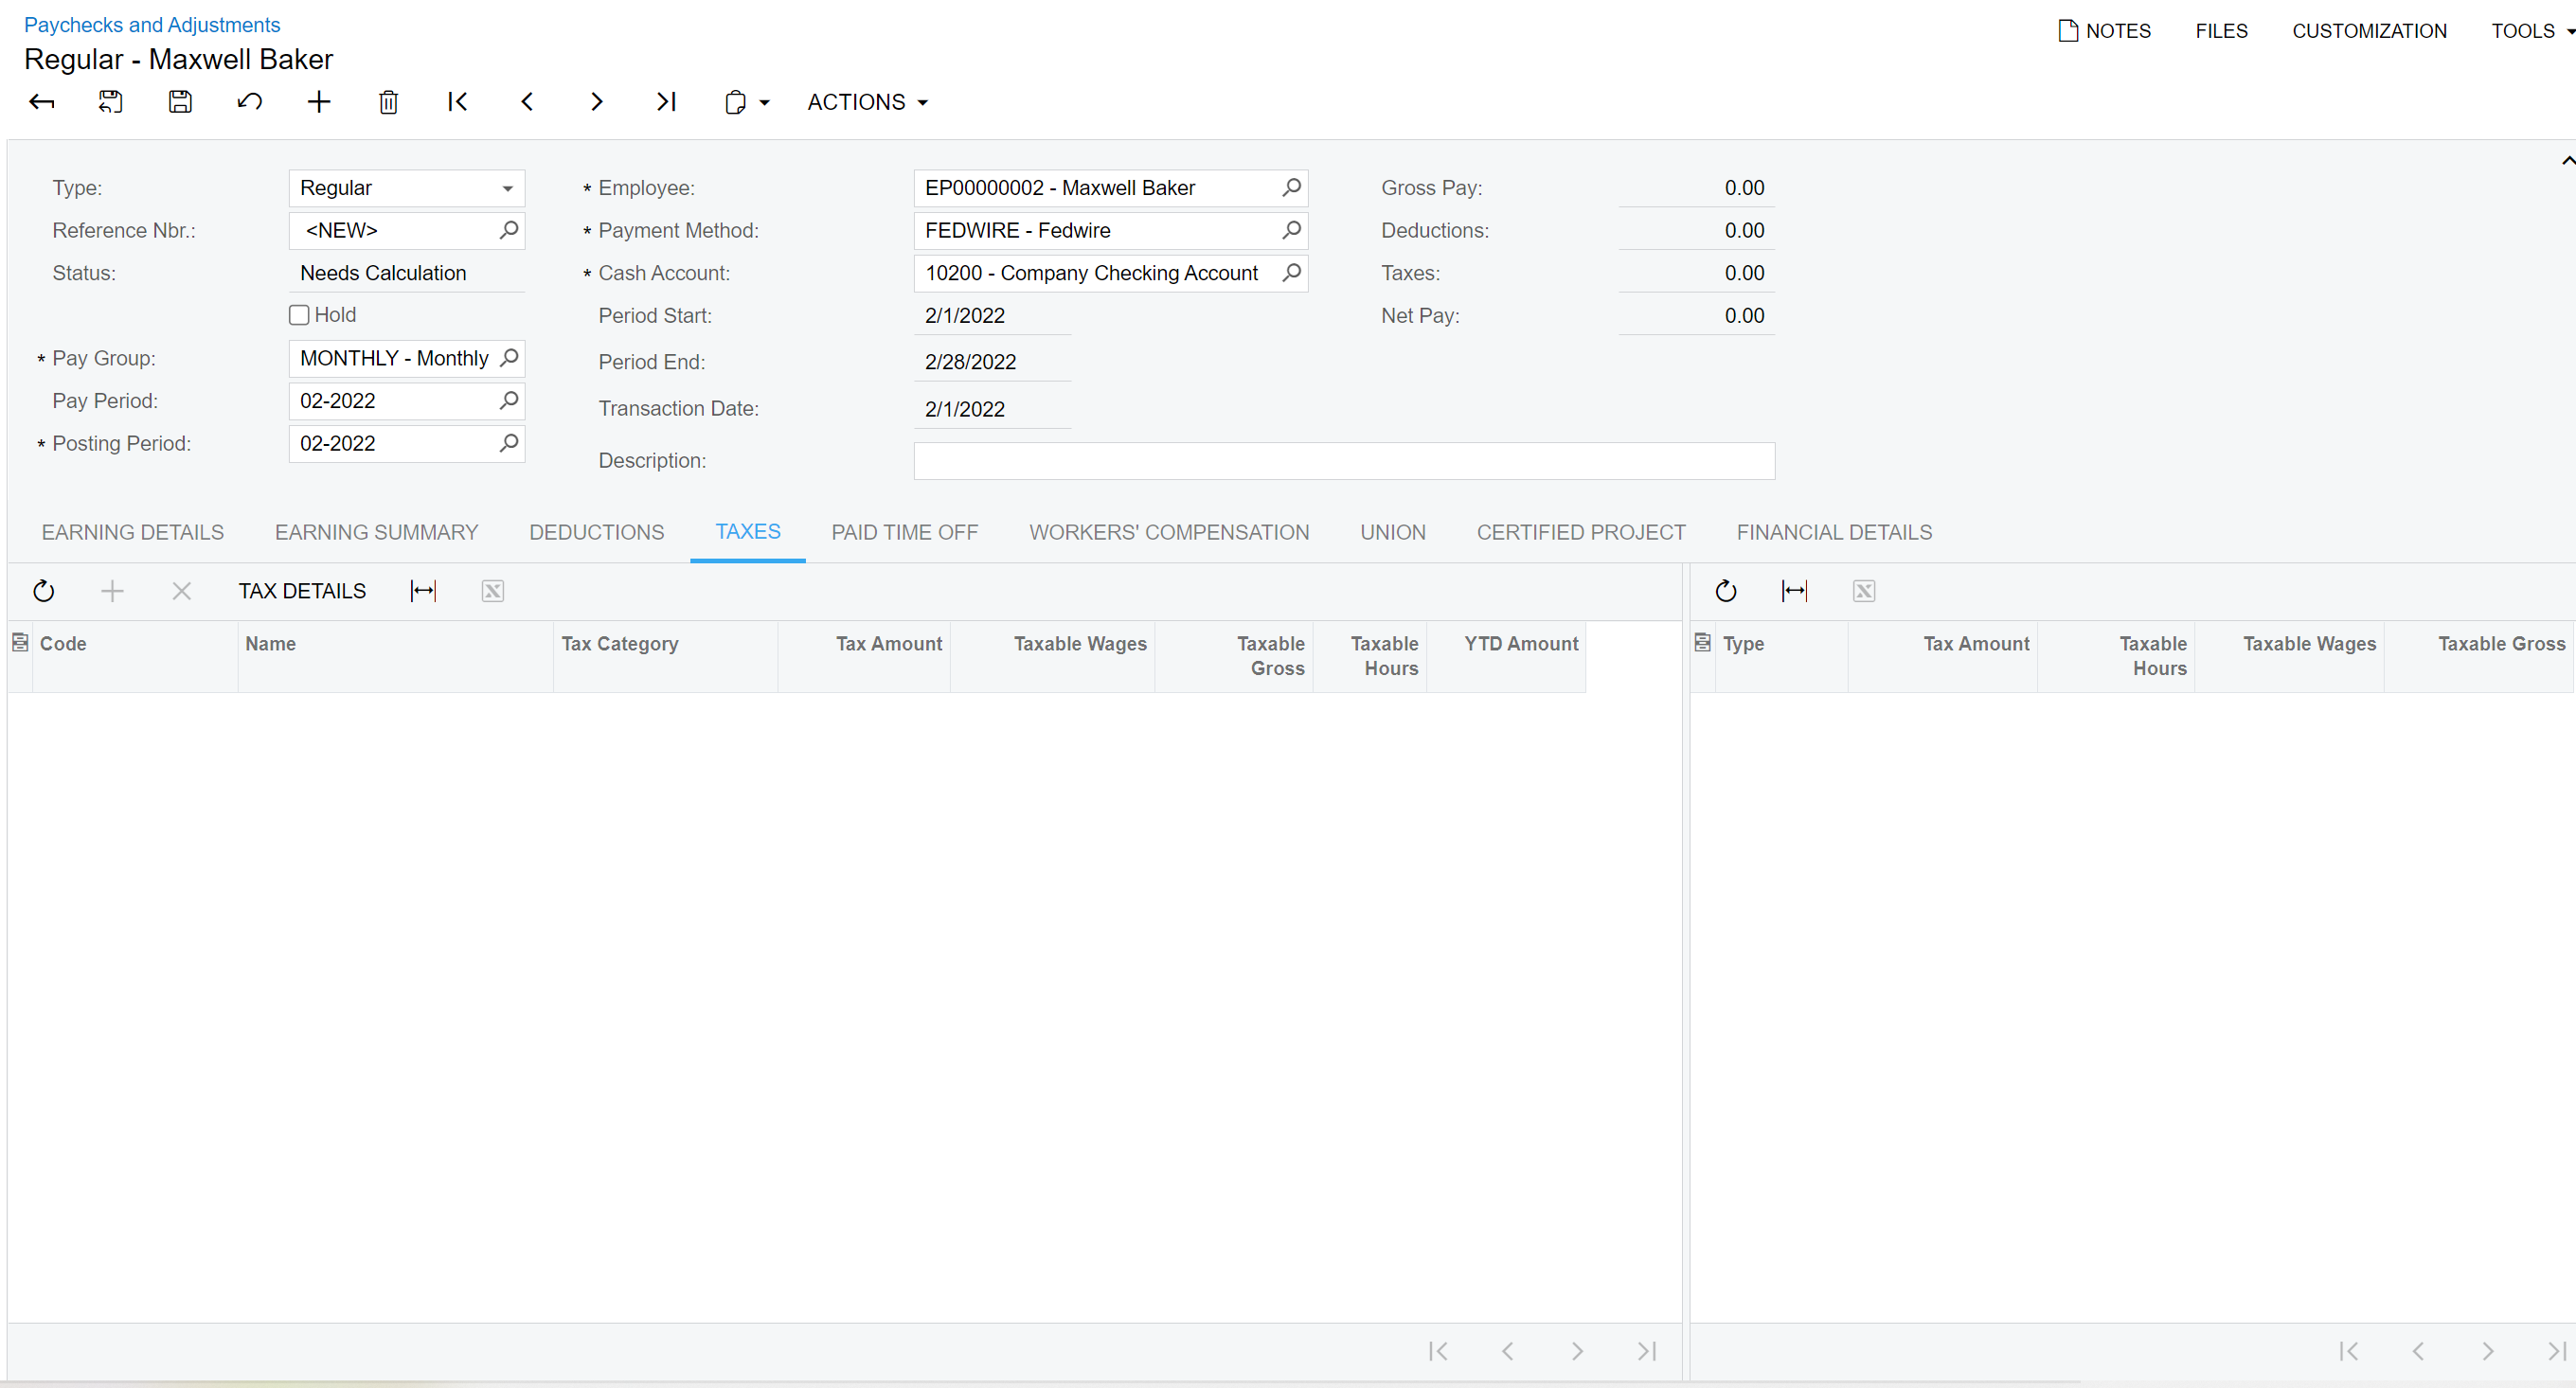The height and width of the screenshot is (1388, 2576).
Task: Open NOTES for this paycheck
Action: 2104,31
